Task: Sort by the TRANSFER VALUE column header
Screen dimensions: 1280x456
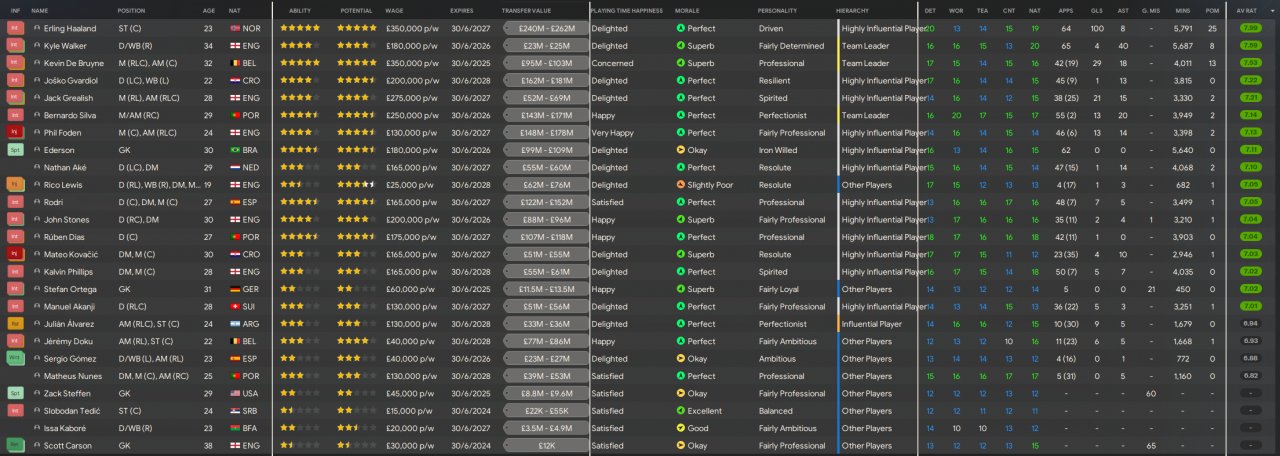Action: [526, 10]
